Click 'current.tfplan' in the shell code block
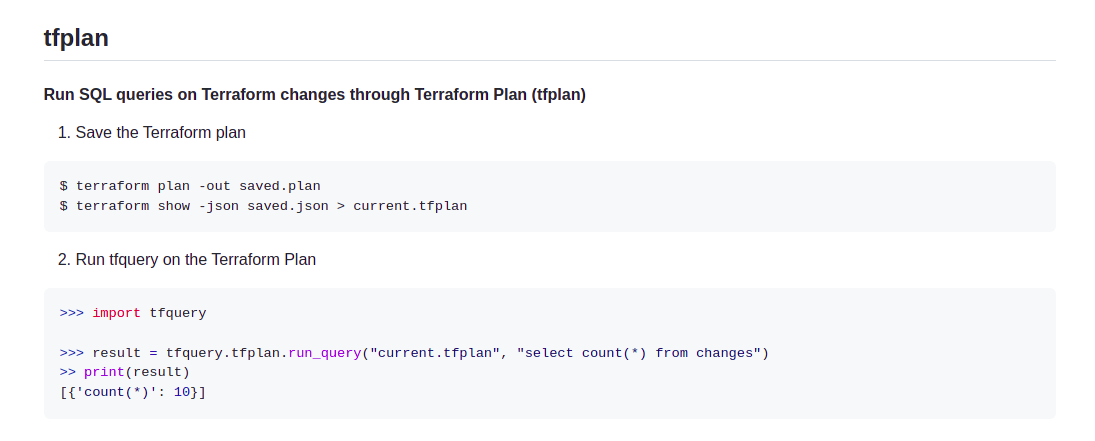The width and height of the screenshot is (1095, 441). pyautogui.click(x=410, y=206)
